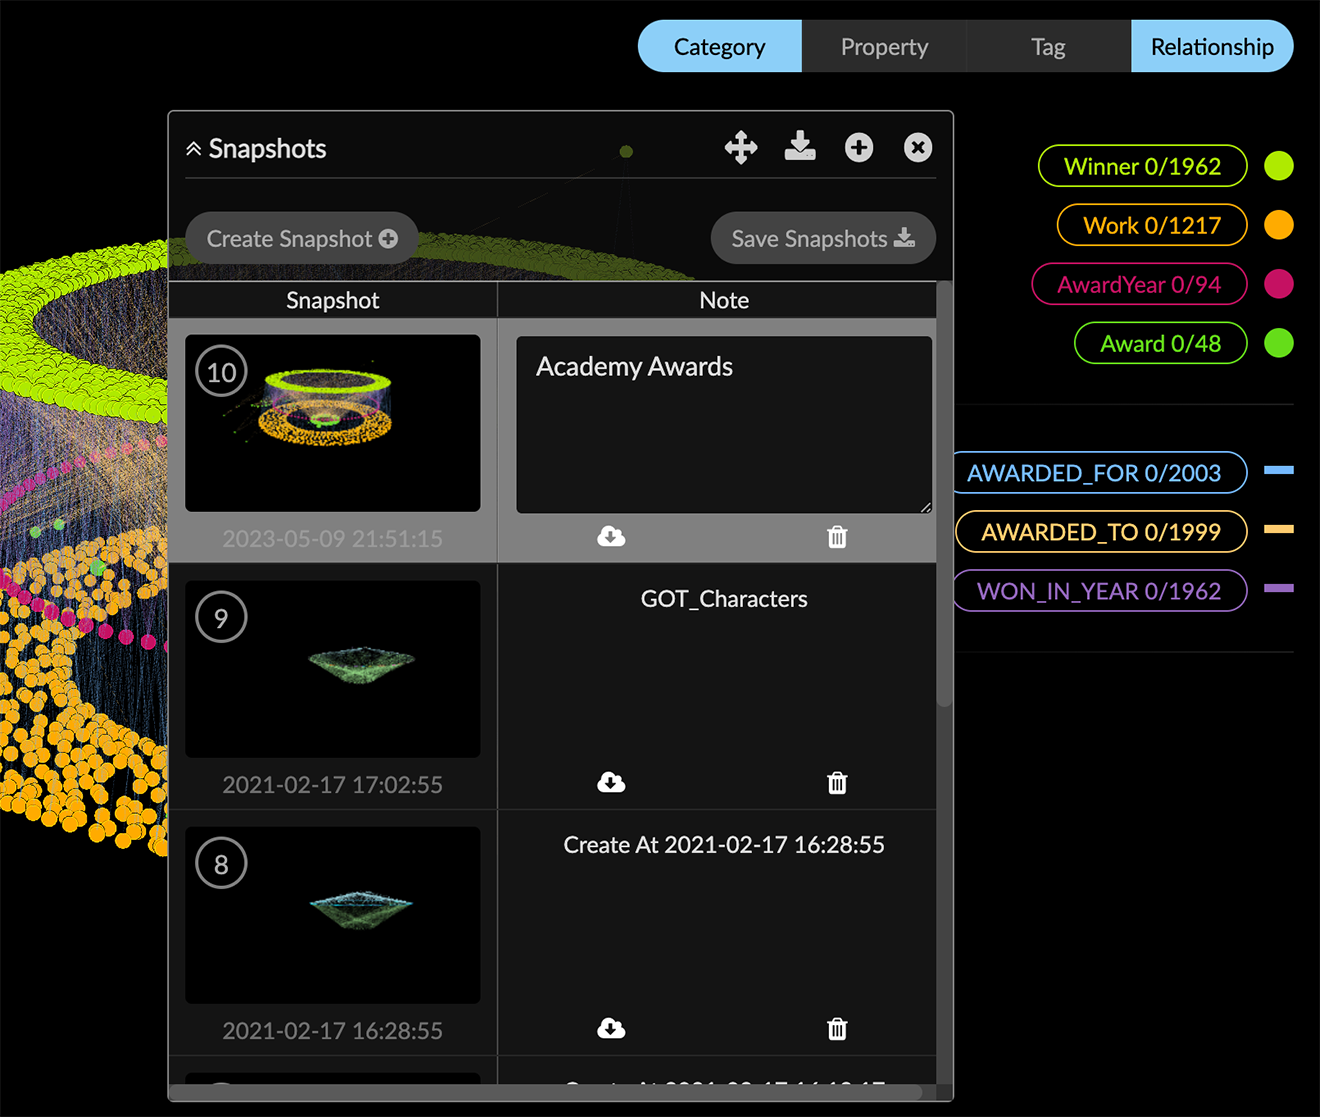Toggle the Winner category filter
Image resolution: width=1320 pixels, height=1117 pixels.
pyautogui.click(x=1142, y=166)
